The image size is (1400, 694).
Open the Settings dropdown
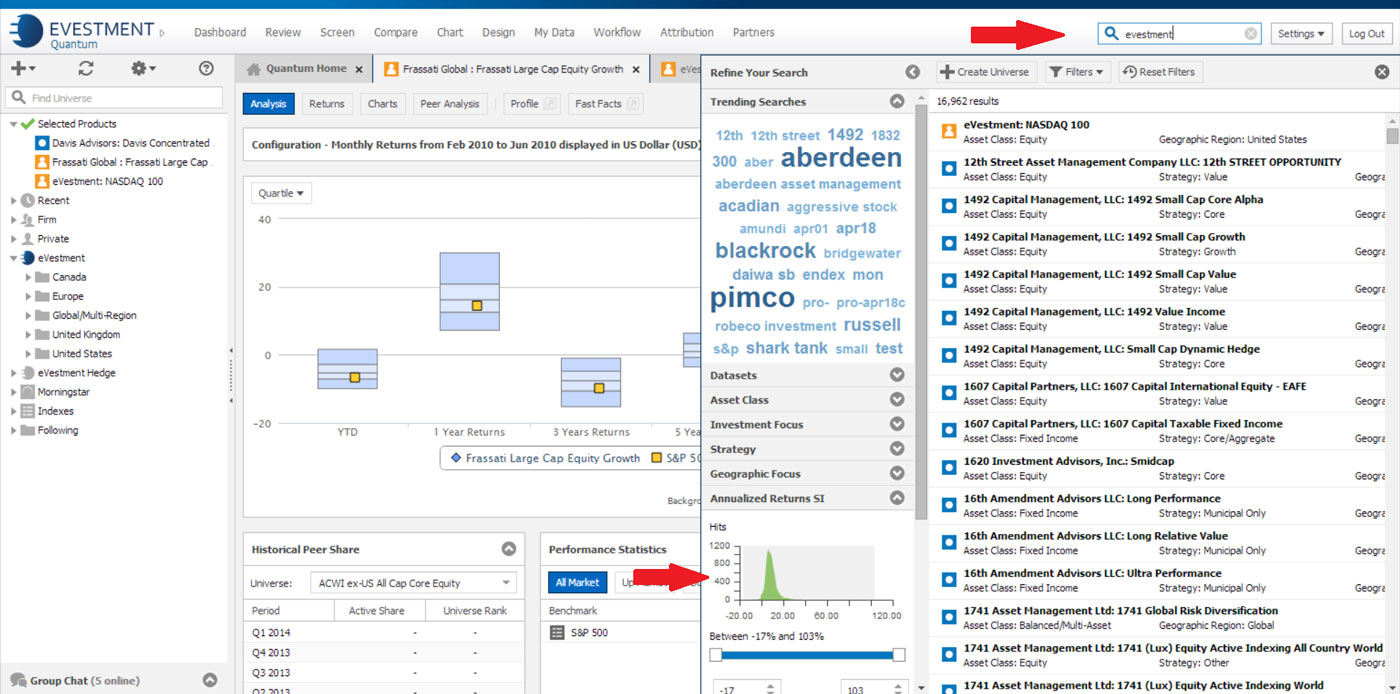coord(1301,34)
